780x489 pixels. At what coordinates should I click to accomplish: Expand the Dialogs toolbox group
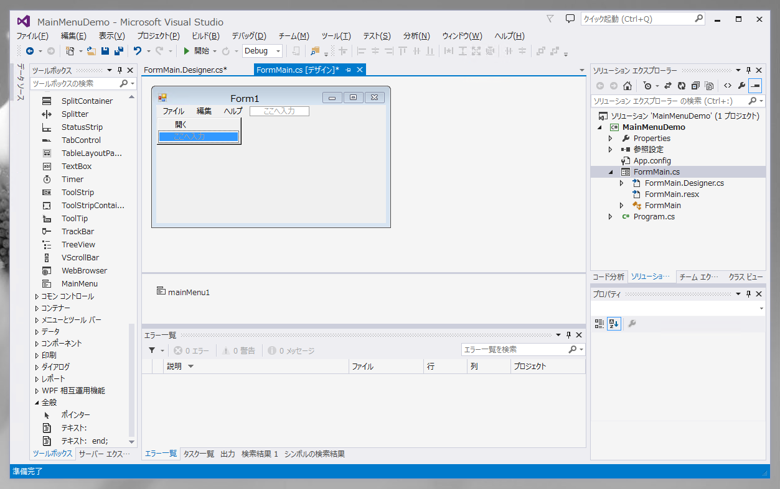tap(37, 367)
